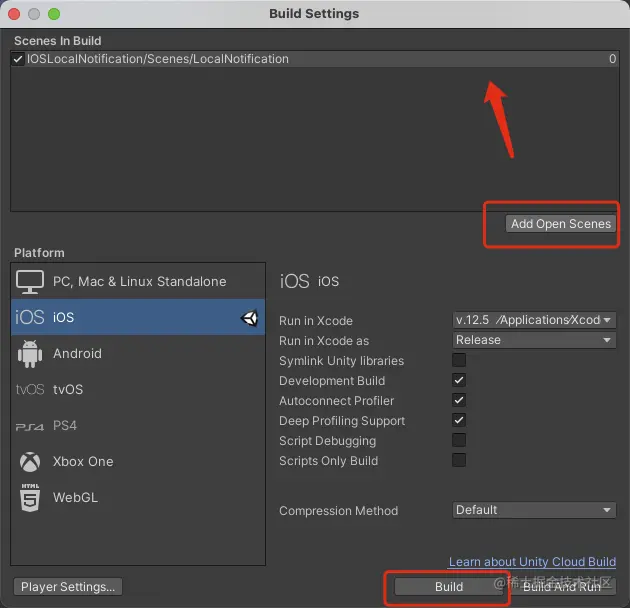Click the Scenes In Build heading

point(57,41)
